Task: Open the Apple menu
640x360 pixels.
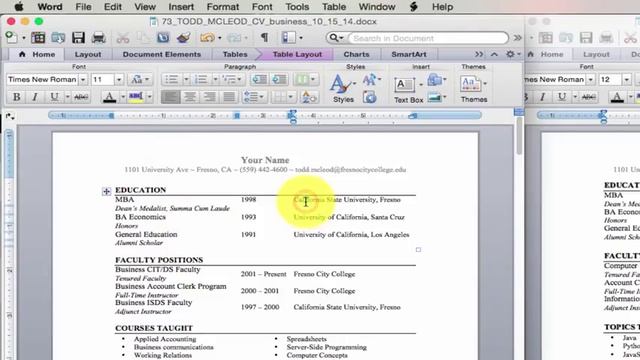Action: pos(19,7)
